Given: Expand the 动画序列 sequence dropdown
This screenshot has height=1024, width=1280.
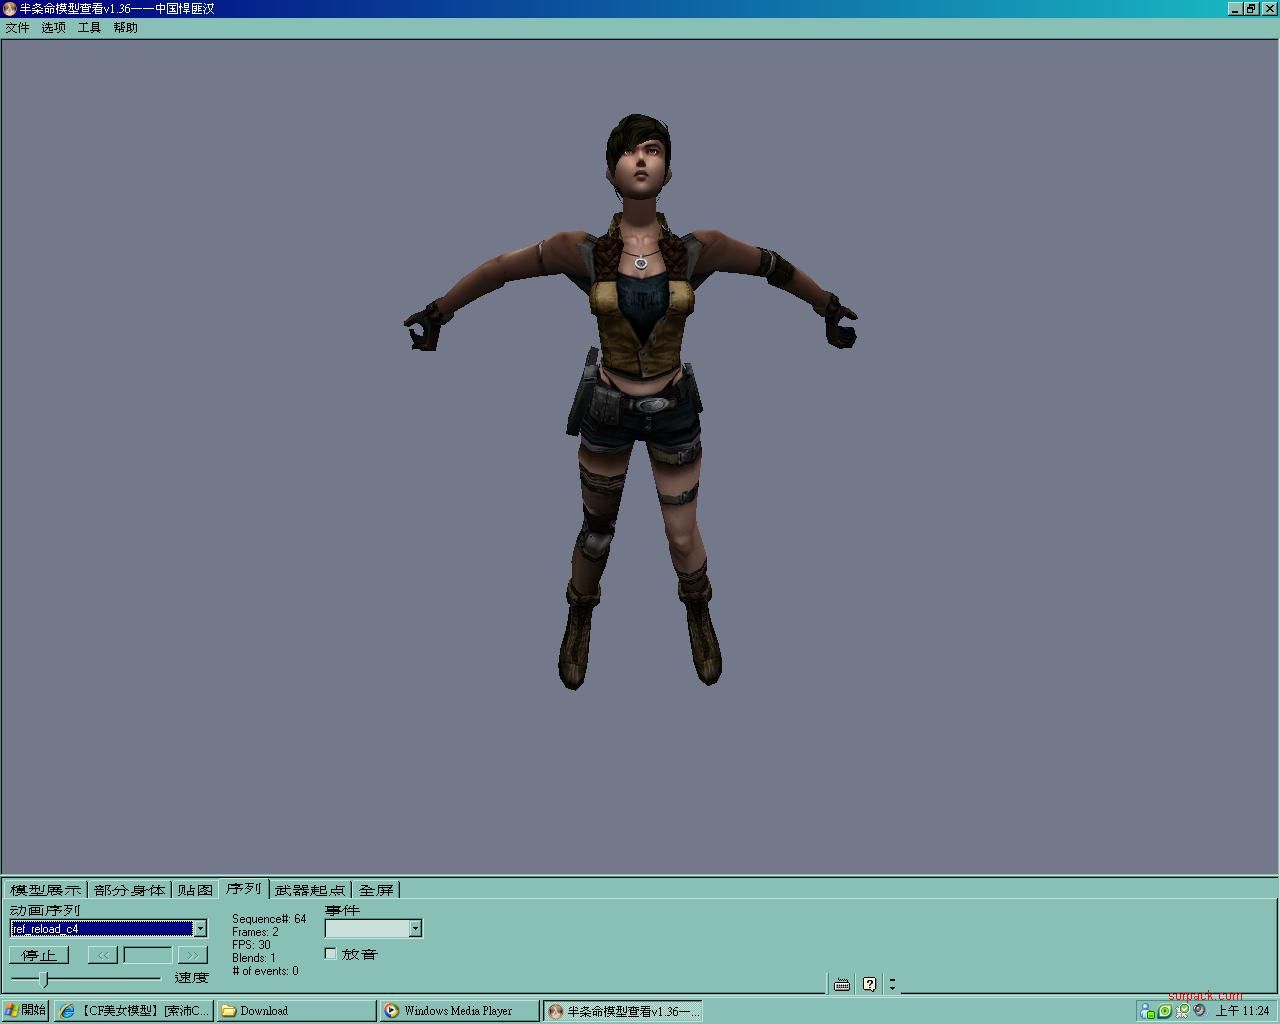Looking at the screenshot, I should (200, 929).
